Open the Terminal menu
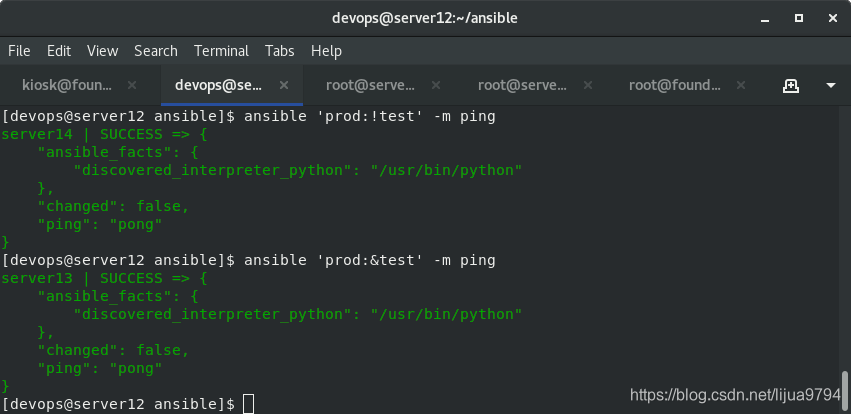851x414 pixels. pyautogui.click(x=221, y=51)
